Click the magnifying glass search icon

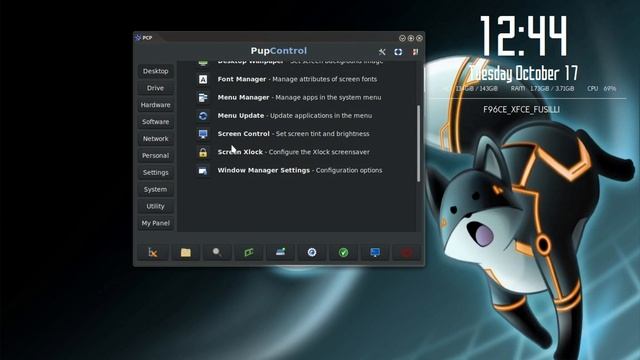pos(217,253)
